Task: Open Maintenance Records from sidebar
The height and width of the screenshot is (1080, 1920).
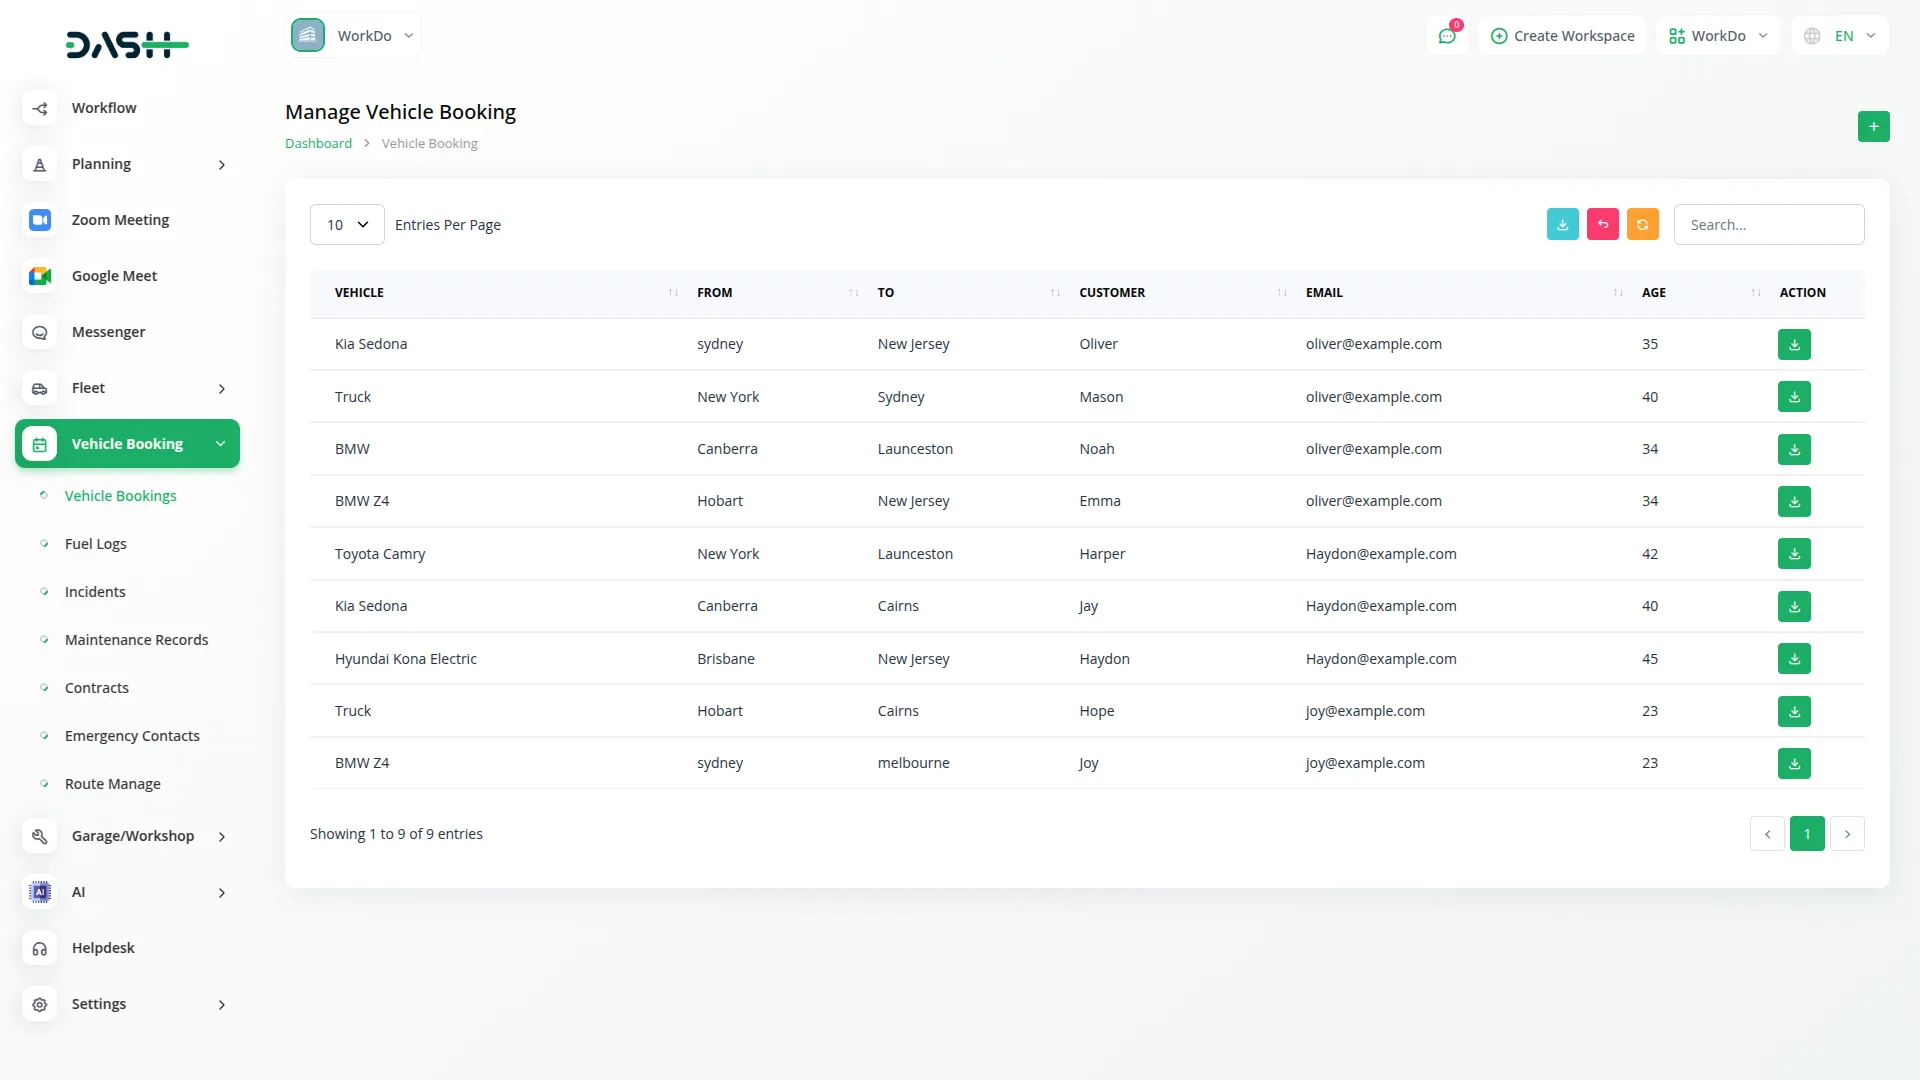Action: click(136, 639)
